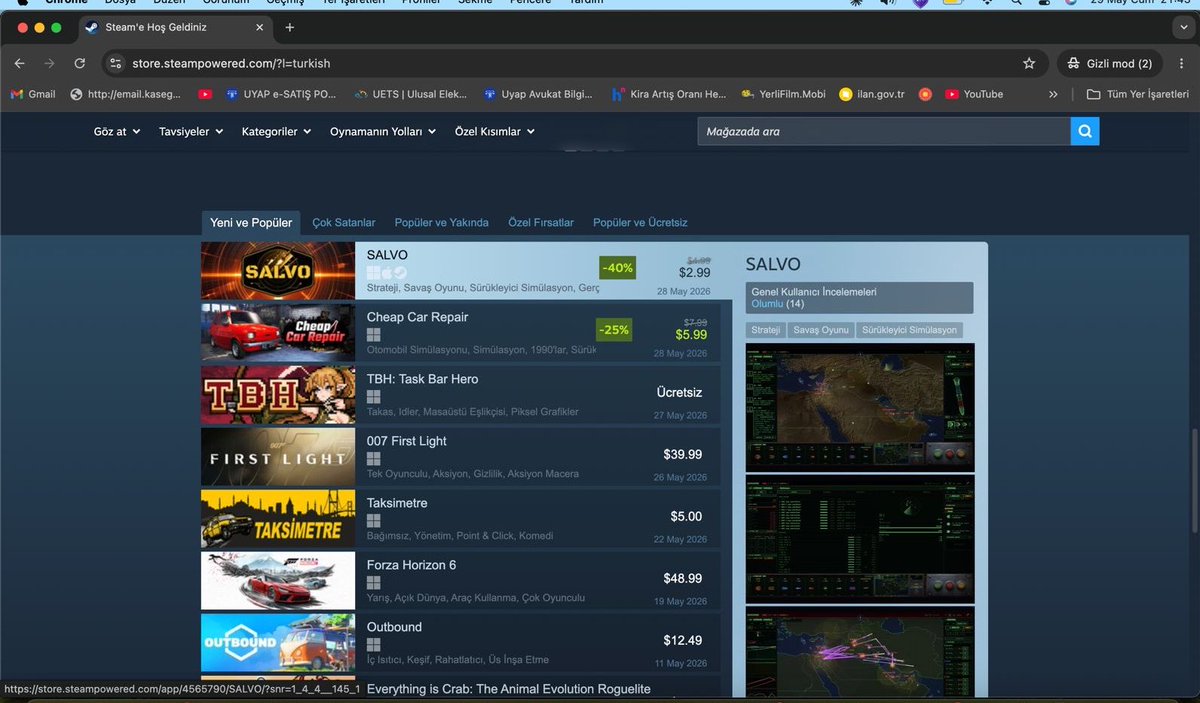Open Kira Artış Oranı bookmark

669,94
